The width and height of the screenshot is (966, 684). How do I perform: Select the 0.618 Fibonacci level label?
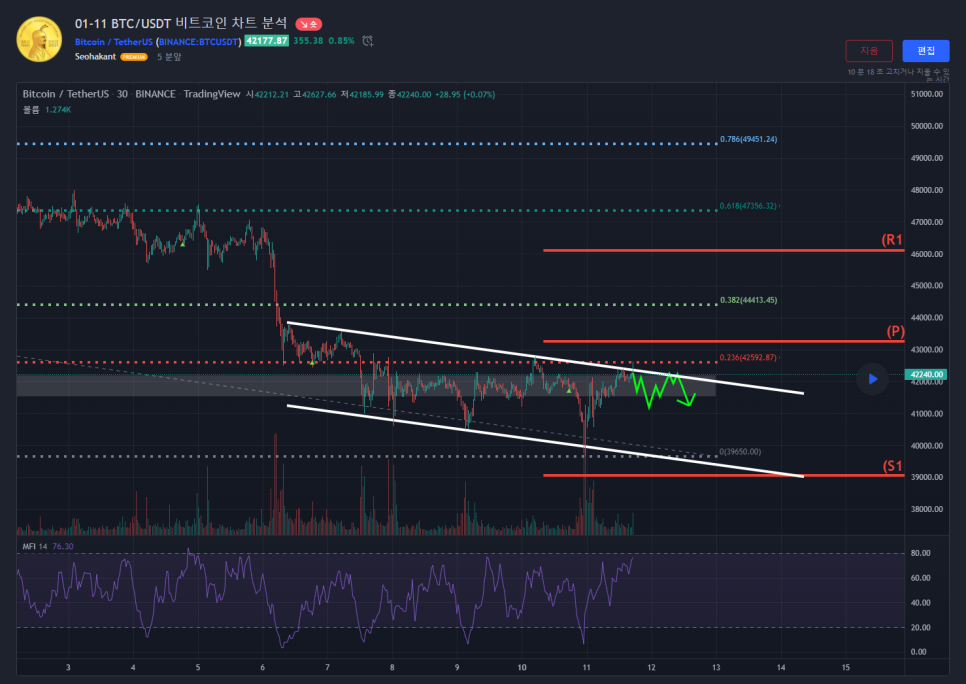coord(748,207)
